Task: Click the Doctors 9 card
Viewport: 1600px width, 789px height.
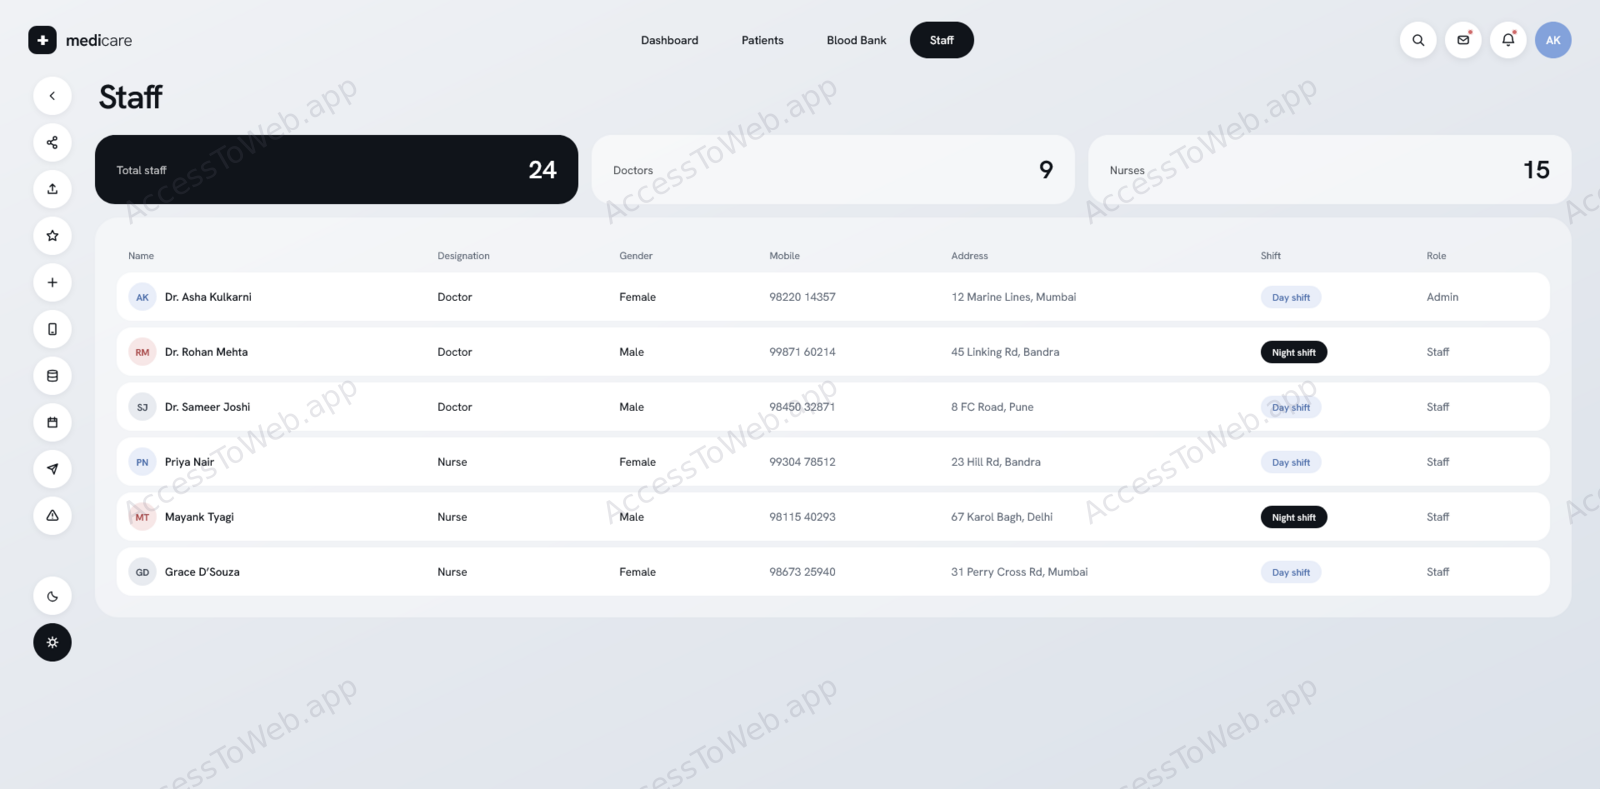Action: (833, 170)
